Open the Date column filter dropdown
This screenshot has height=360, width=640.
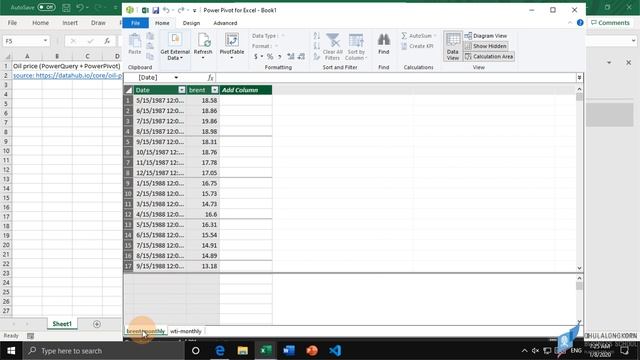182,90
